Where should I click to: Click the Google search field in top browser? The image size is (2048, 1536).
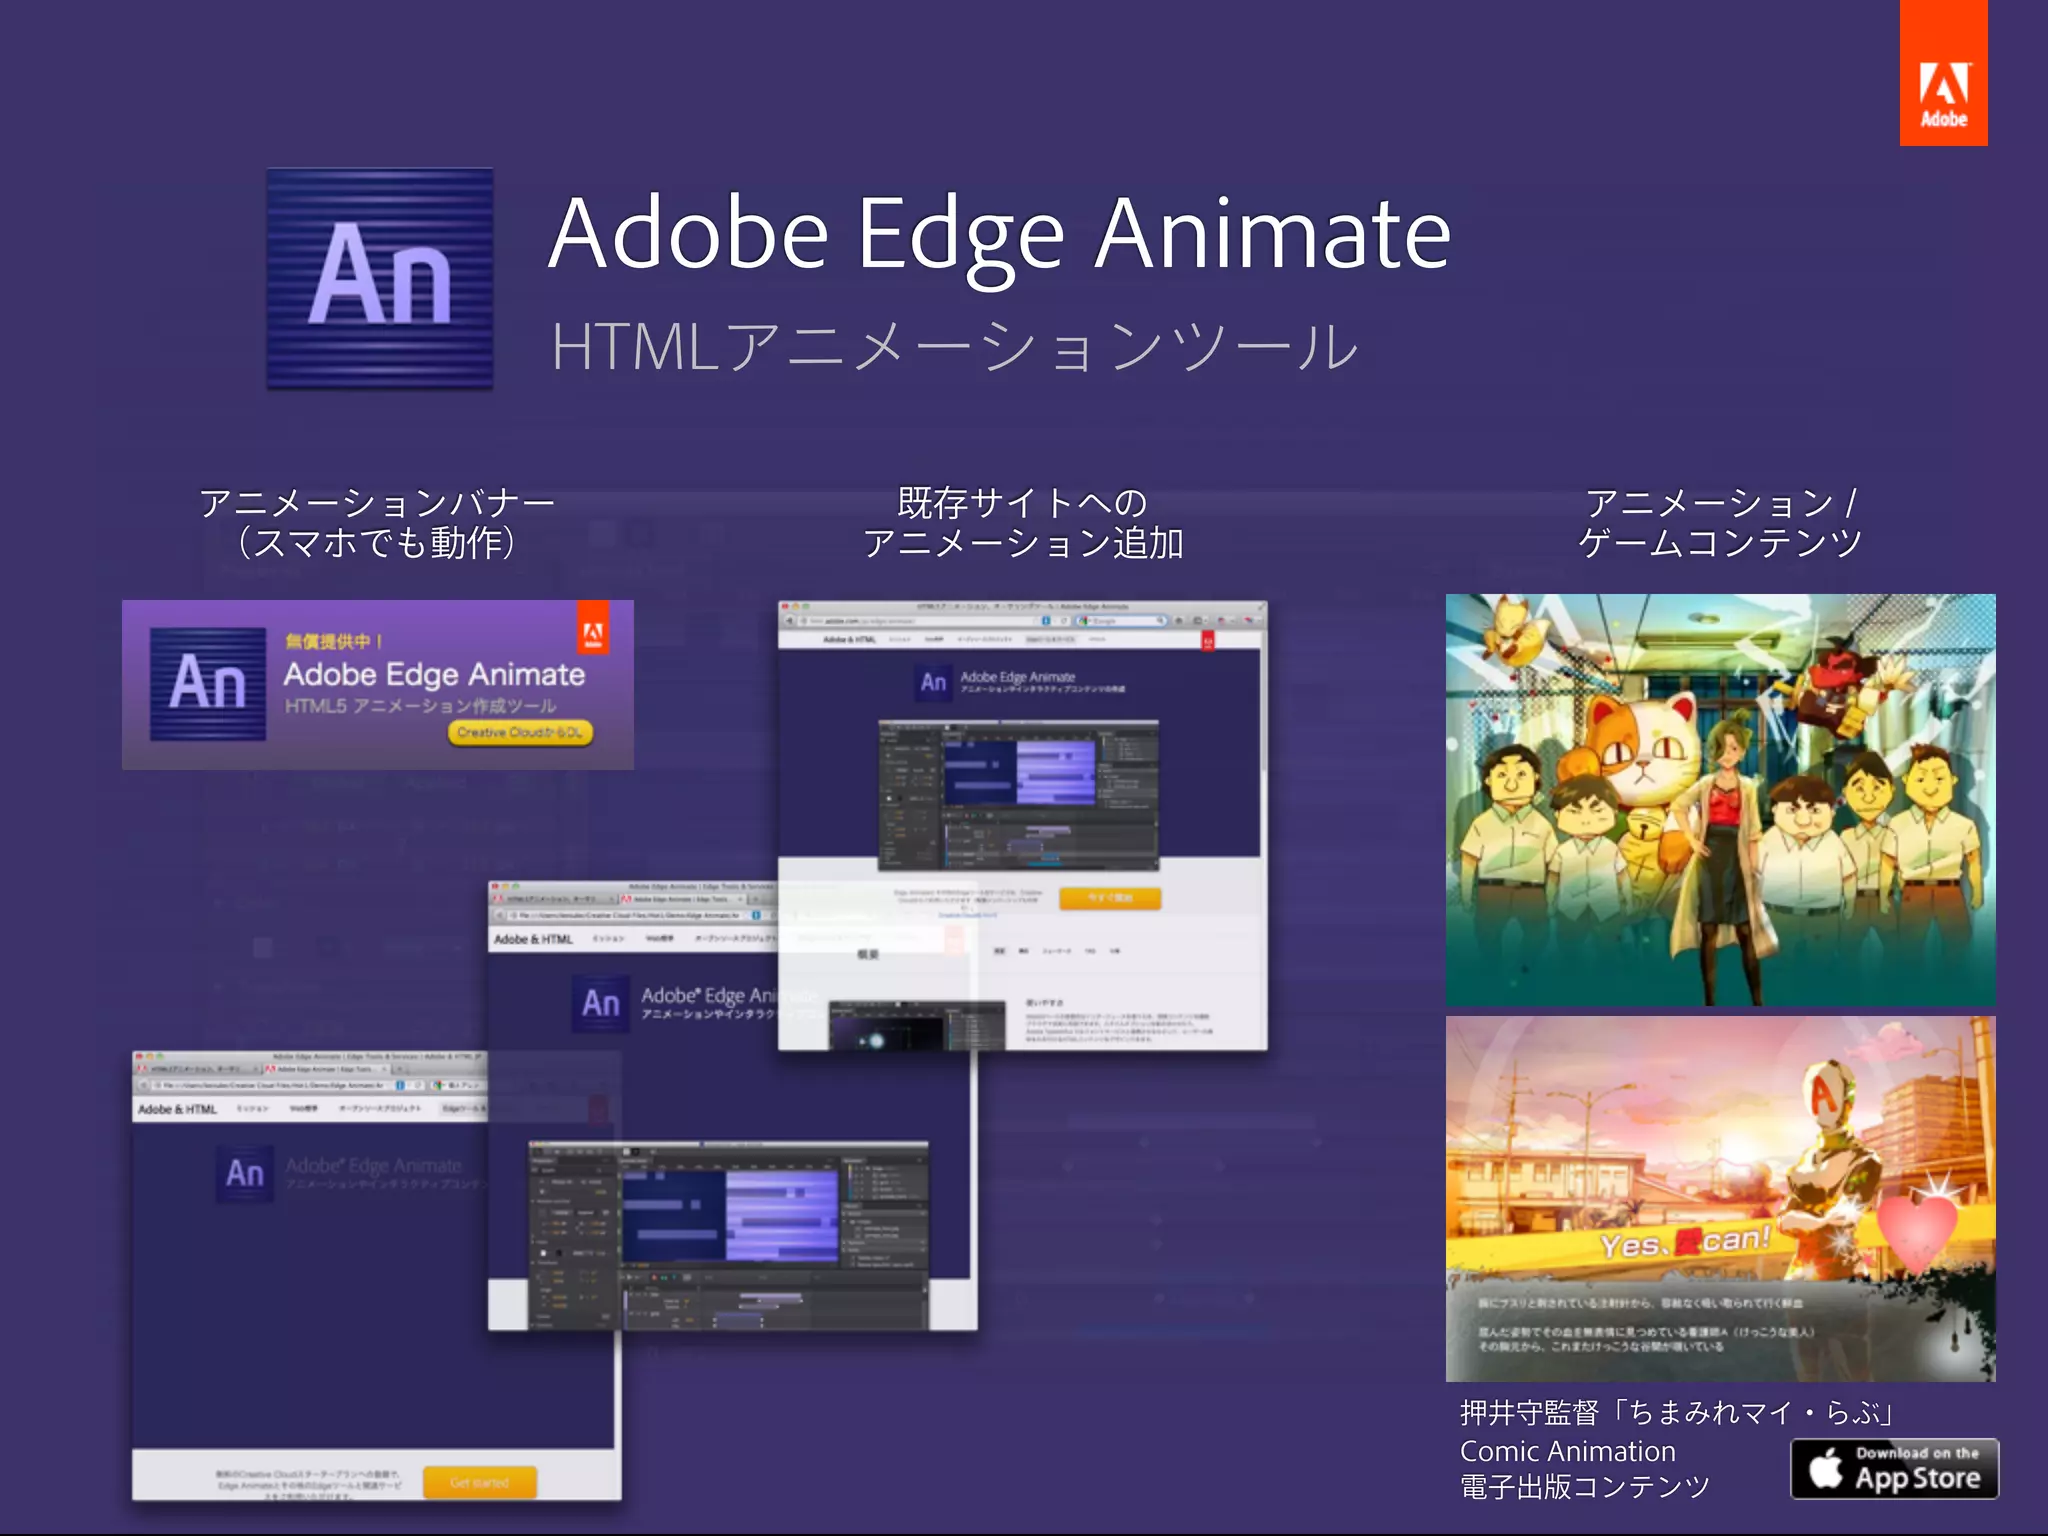(1121, 621)
